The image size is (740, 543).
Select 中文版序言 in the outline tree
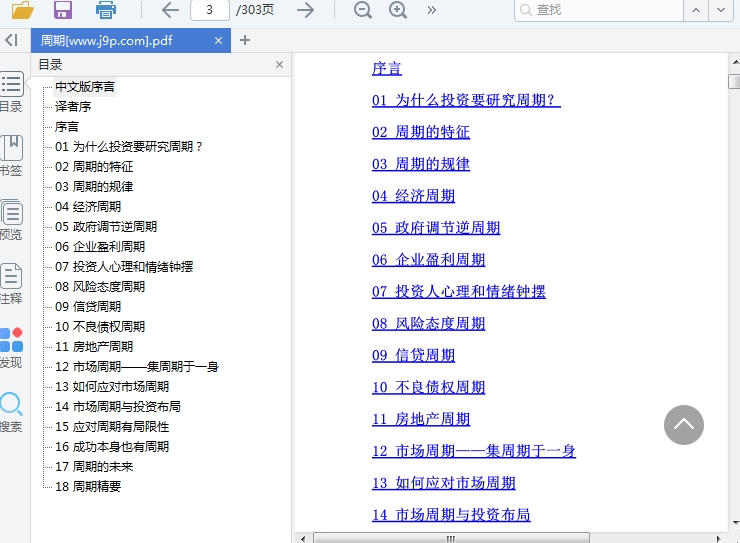(85, 87)
